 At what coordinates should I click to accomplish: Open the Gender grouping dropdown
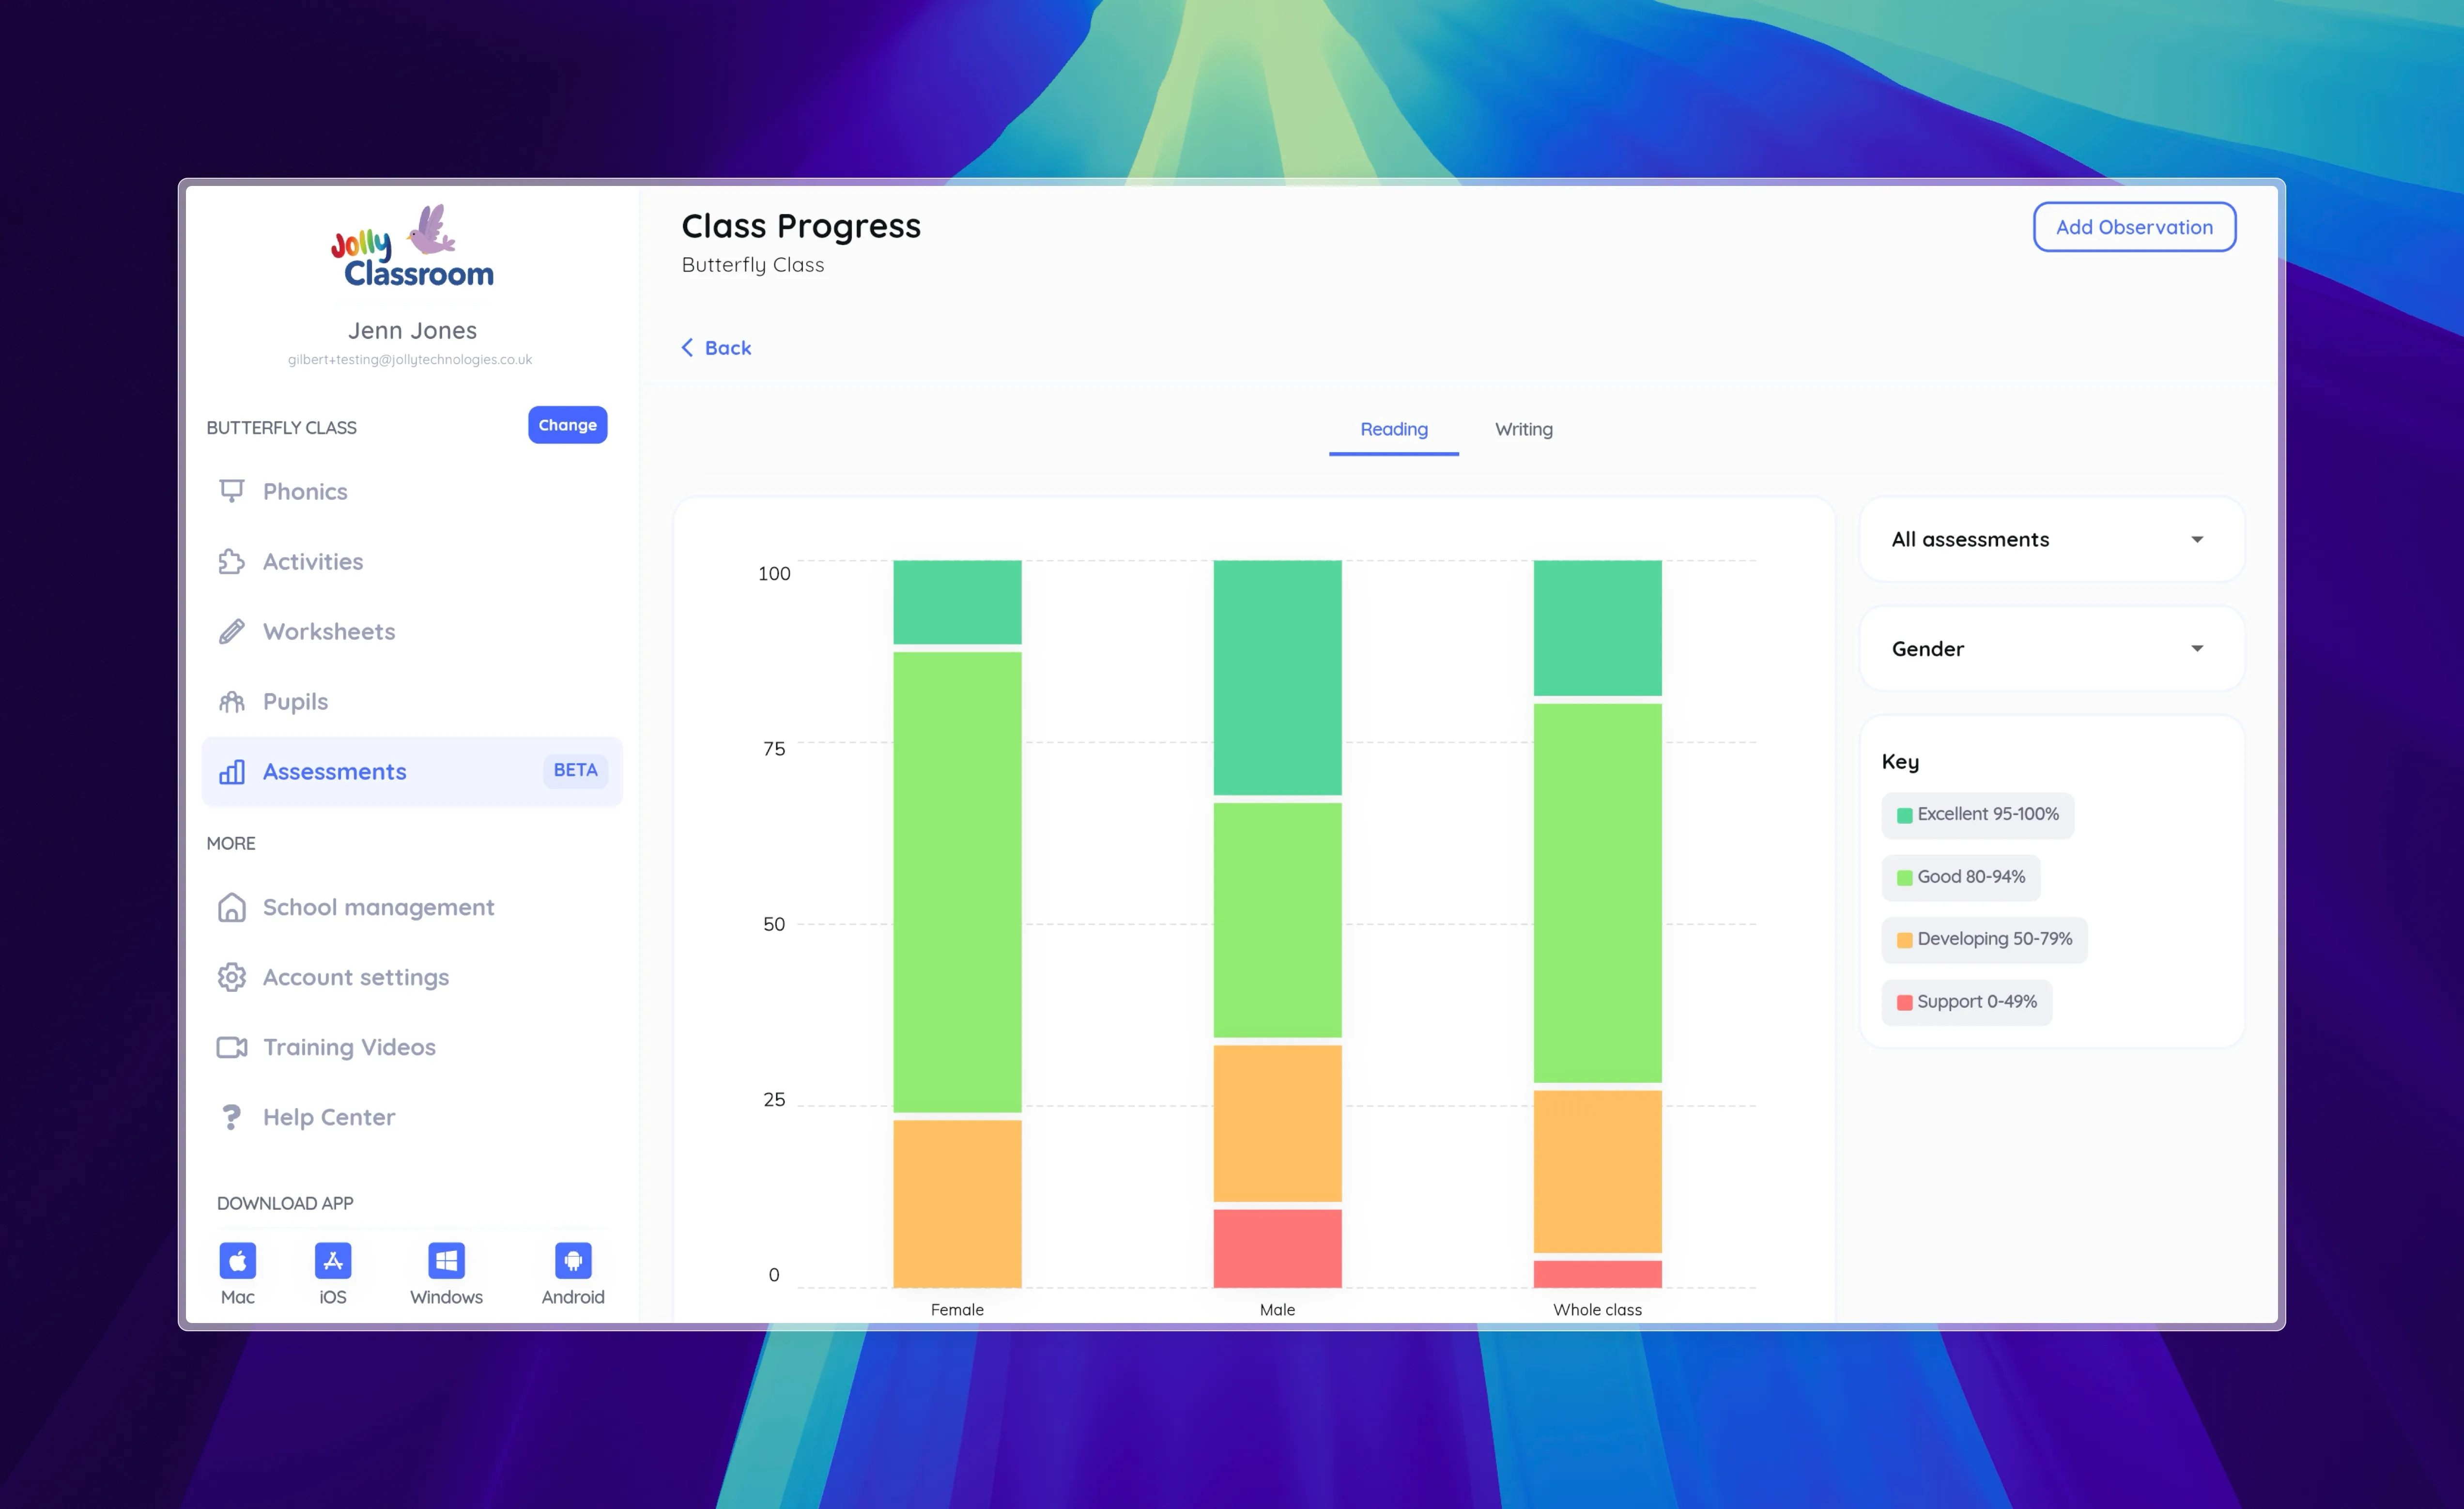click(x=2050, y=649)
